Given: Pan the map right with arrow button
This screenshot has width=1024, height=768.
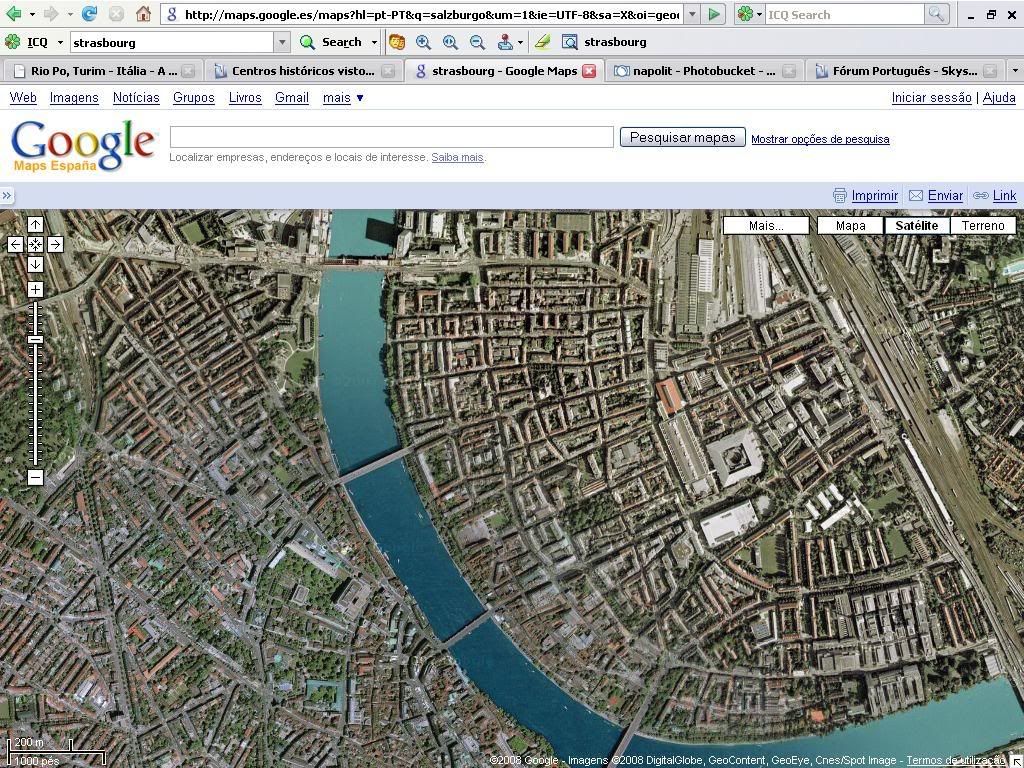Looking at the screenshot, I should pos(55,244).
